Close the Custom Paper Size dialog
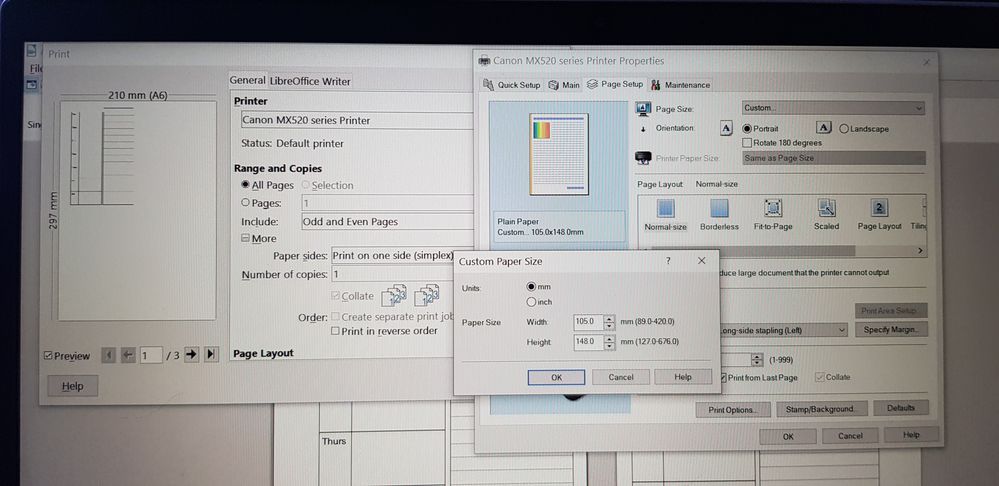The height and width of the screenshot is (486, 999). click(701, 261)
